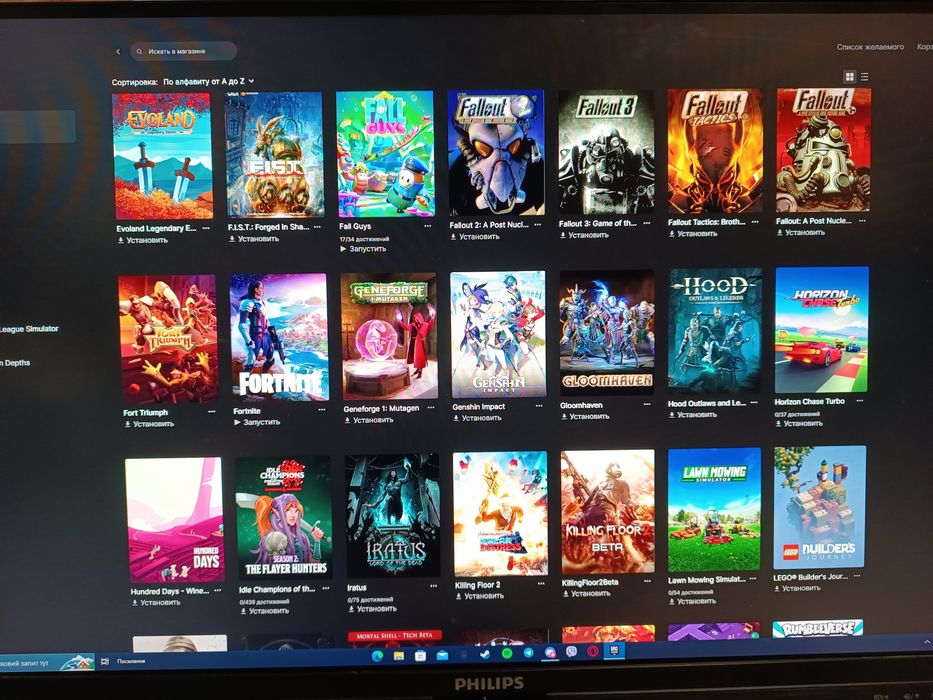Install Fallout 2
The height and width of the screenshot is (700, 933).
[x=474, y=237]
